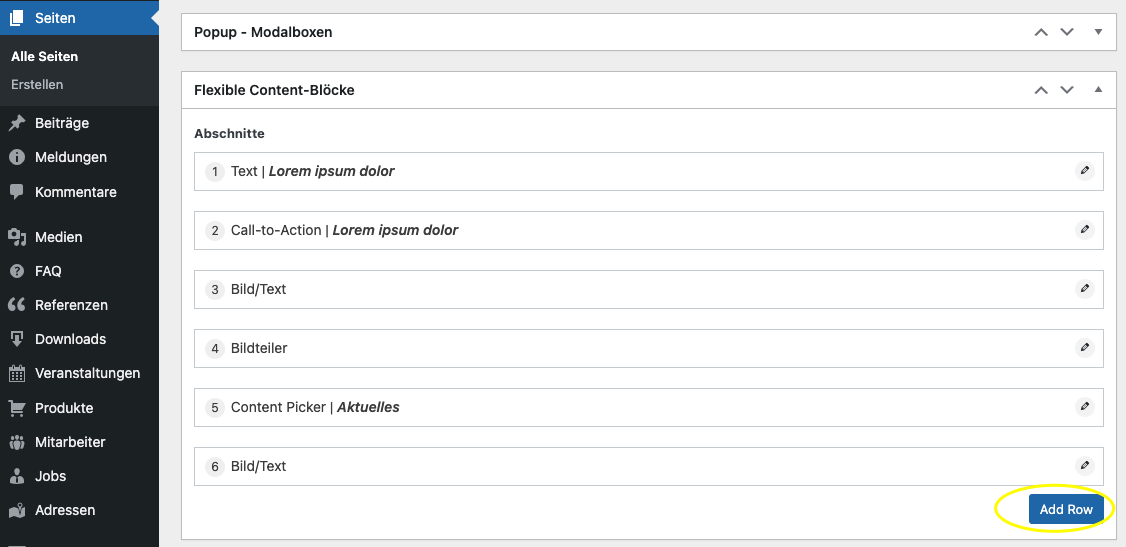Viewport: 1126px width, 547px height.
Task: Open Medien from the sidebar icon
Action: coord(17,237)
